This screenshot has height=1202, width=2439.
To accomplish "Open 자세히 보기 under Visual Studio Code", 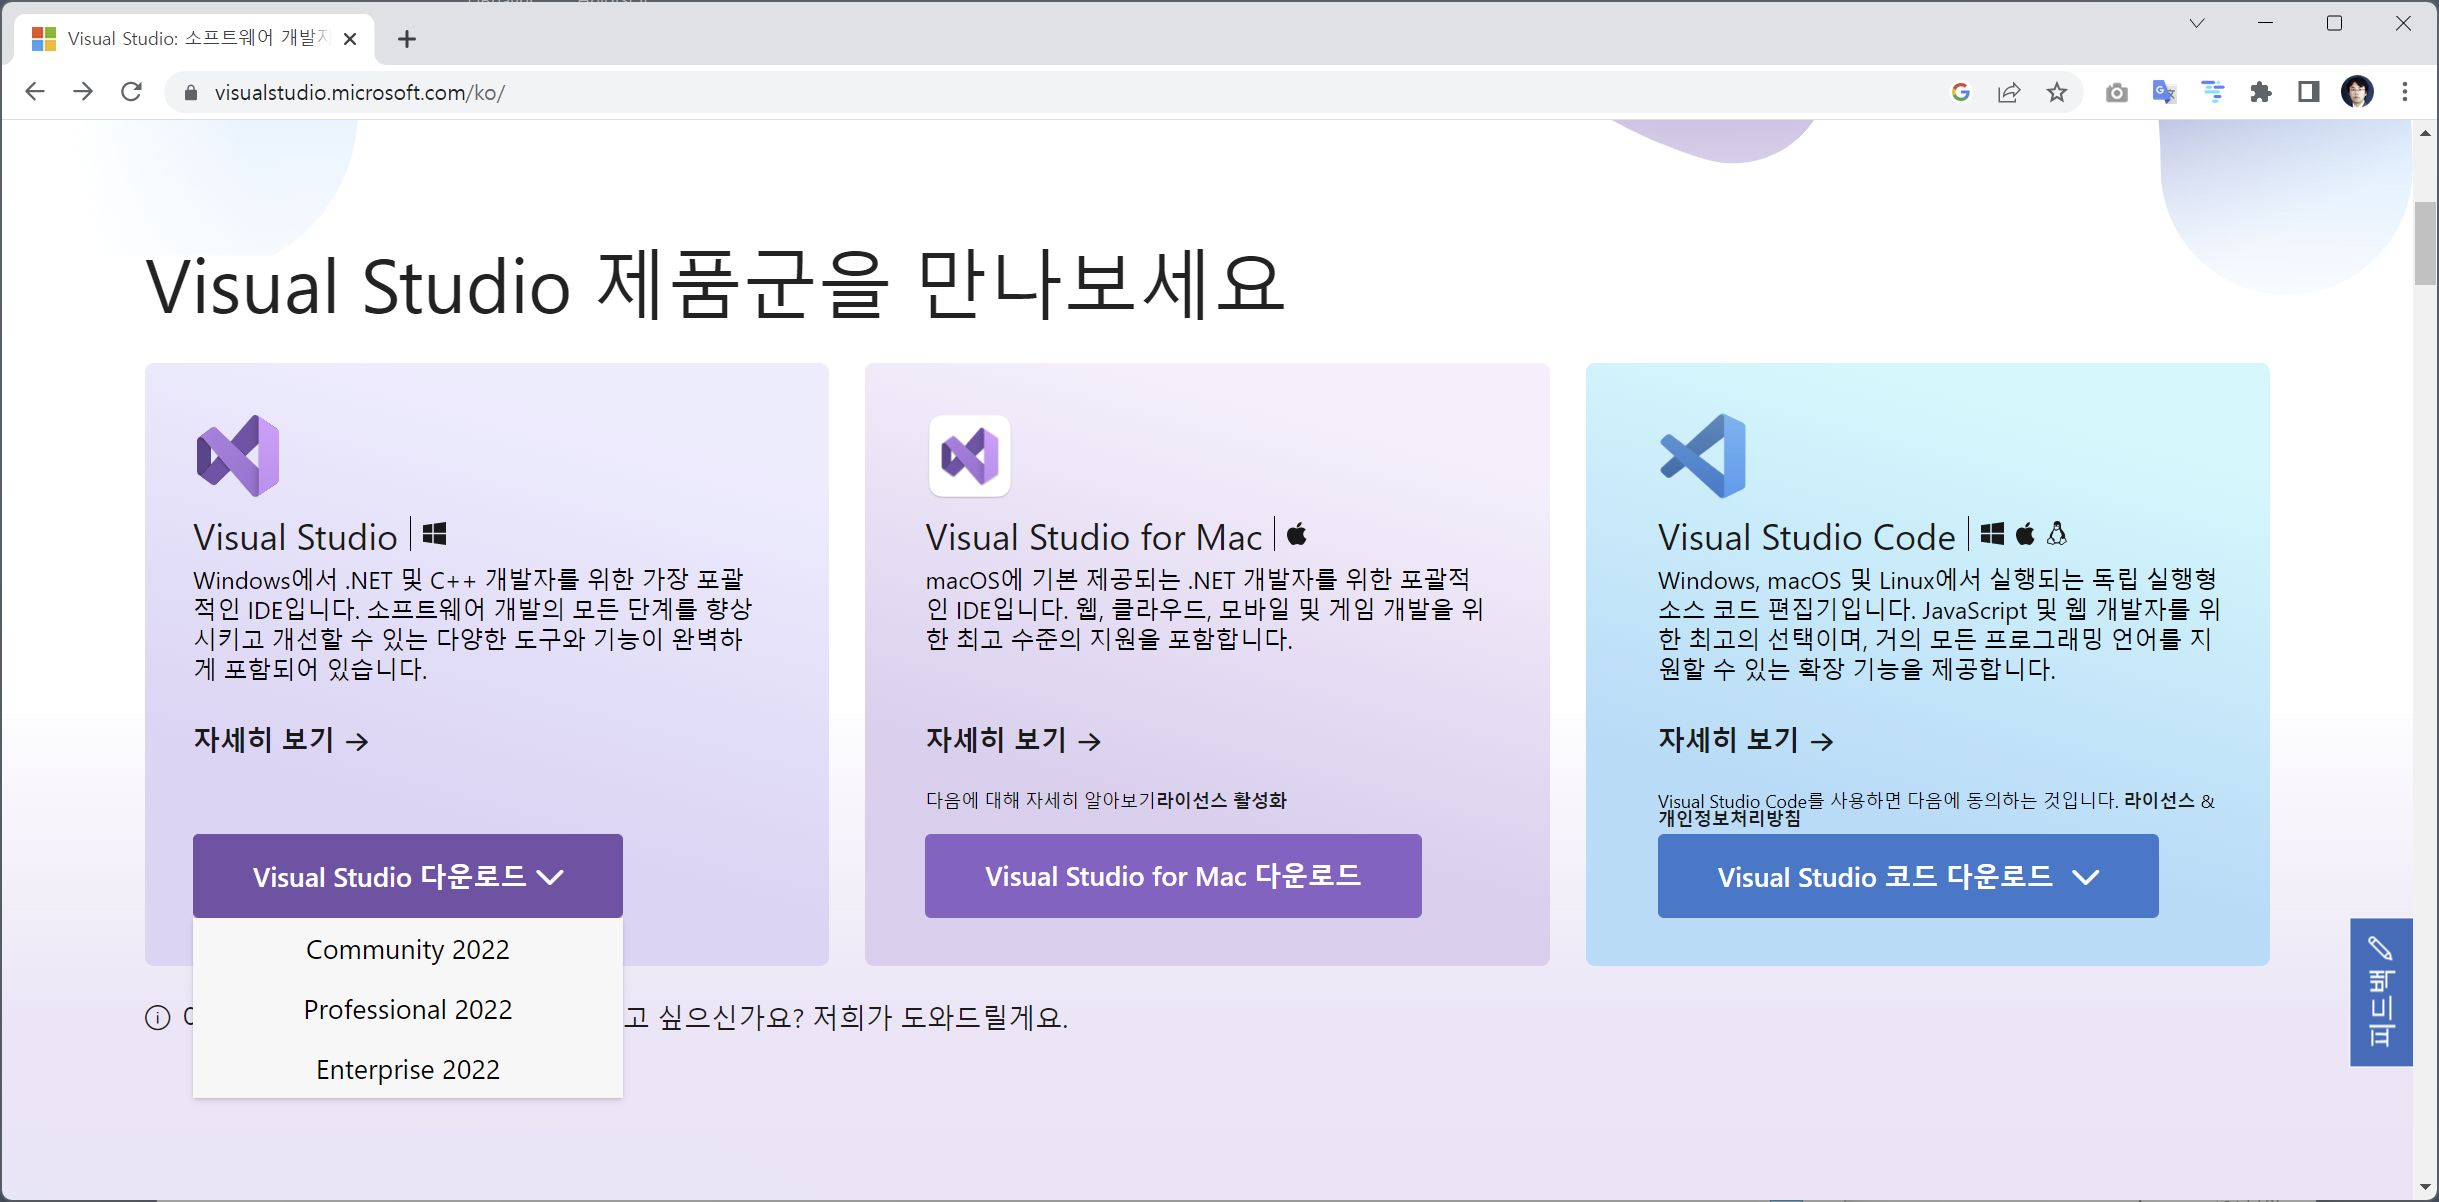I will pyautogui.click(x=1746, y=740).
